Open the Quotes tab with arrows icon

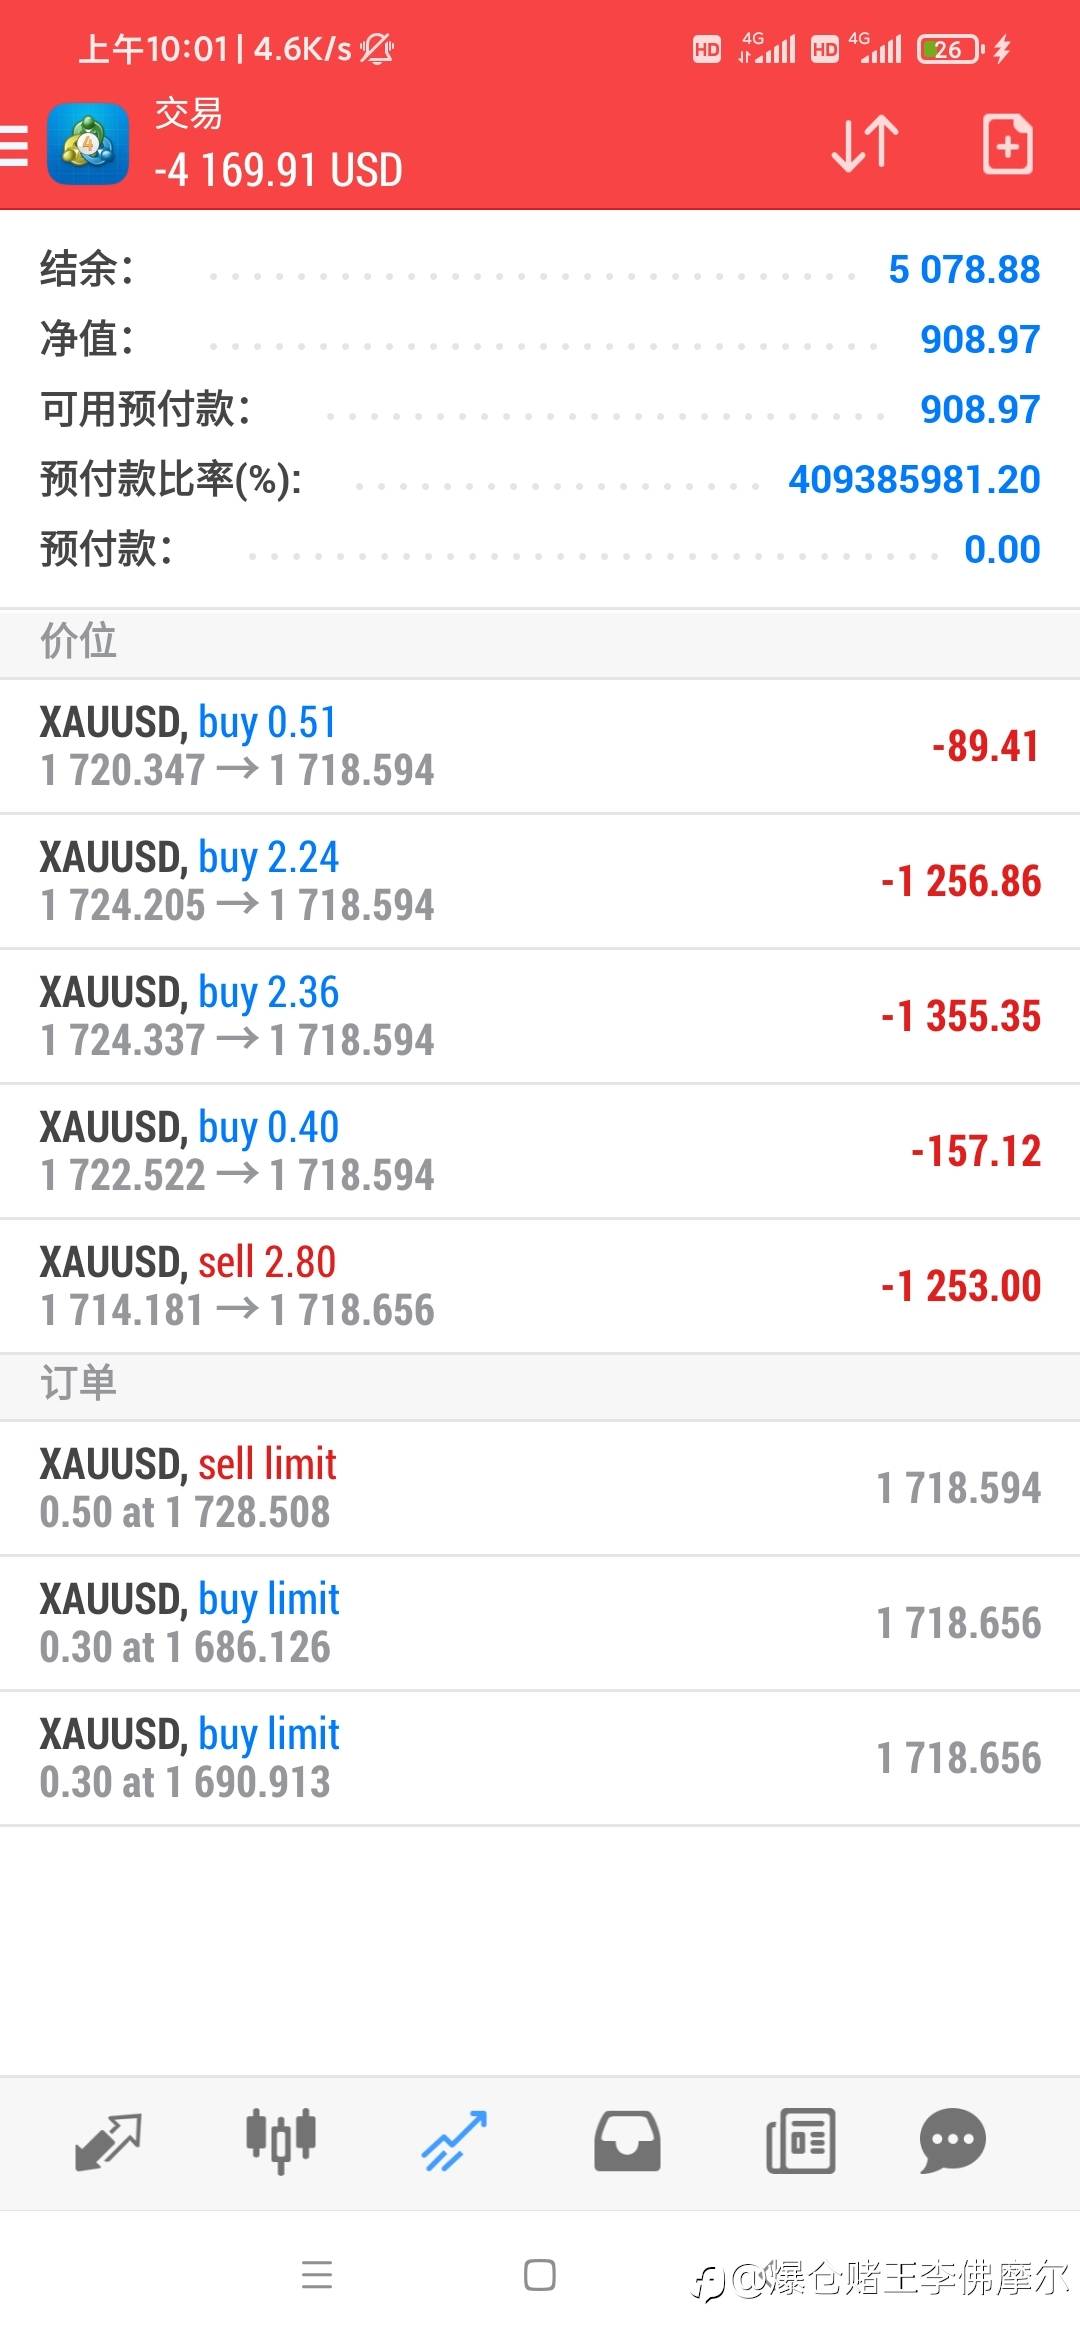(x=108, y=2141)
